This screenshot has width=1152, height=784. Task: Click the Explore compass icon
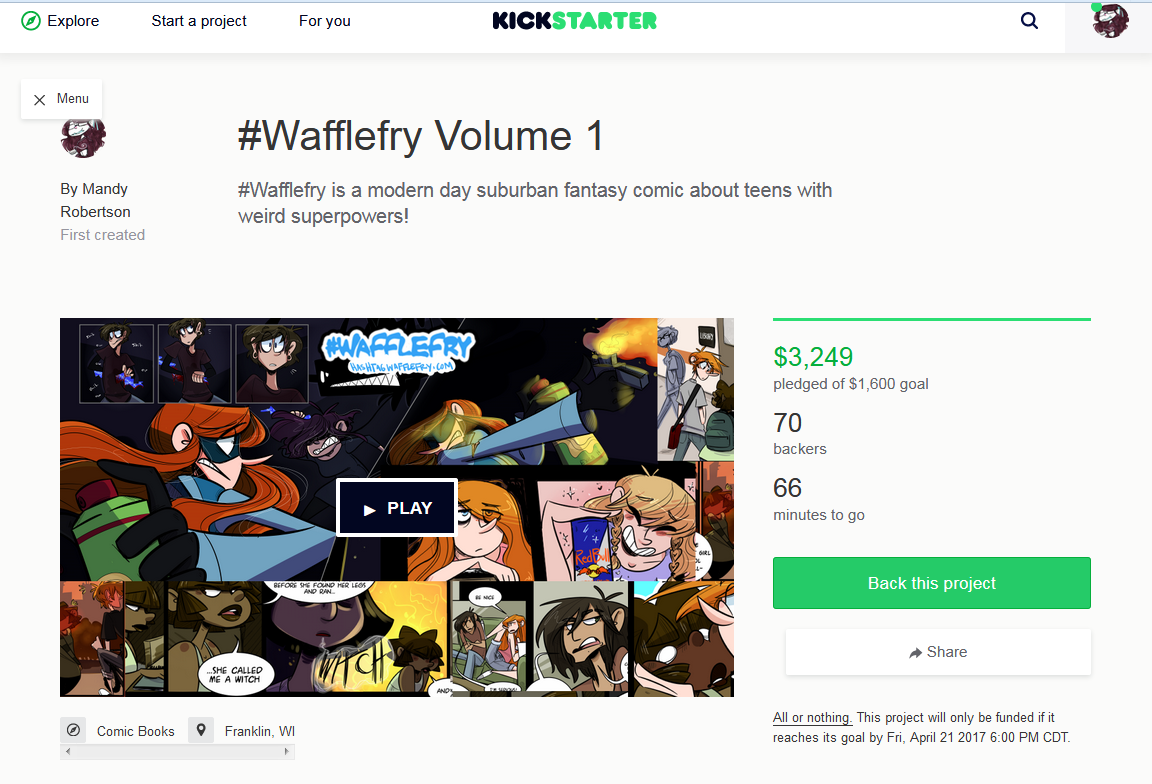point(31,21)
